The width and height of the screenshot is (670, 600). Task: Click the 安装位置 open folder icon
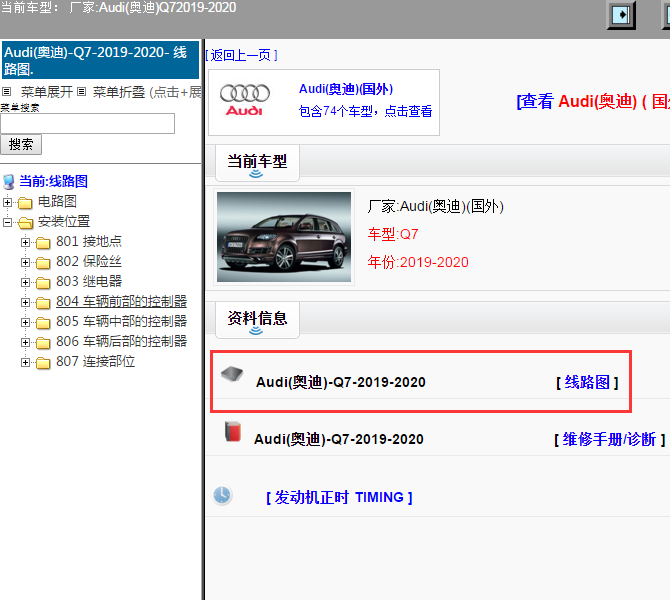point(26,222)
